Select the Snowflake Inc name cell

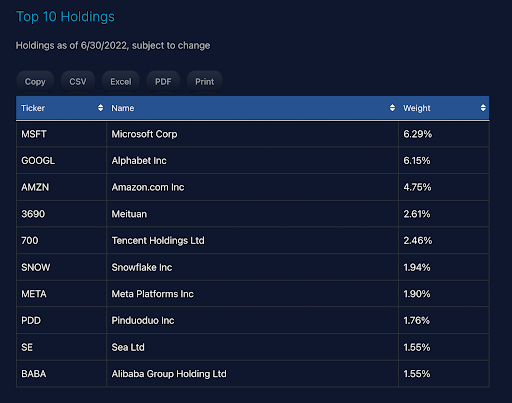(x=252, y=267)
